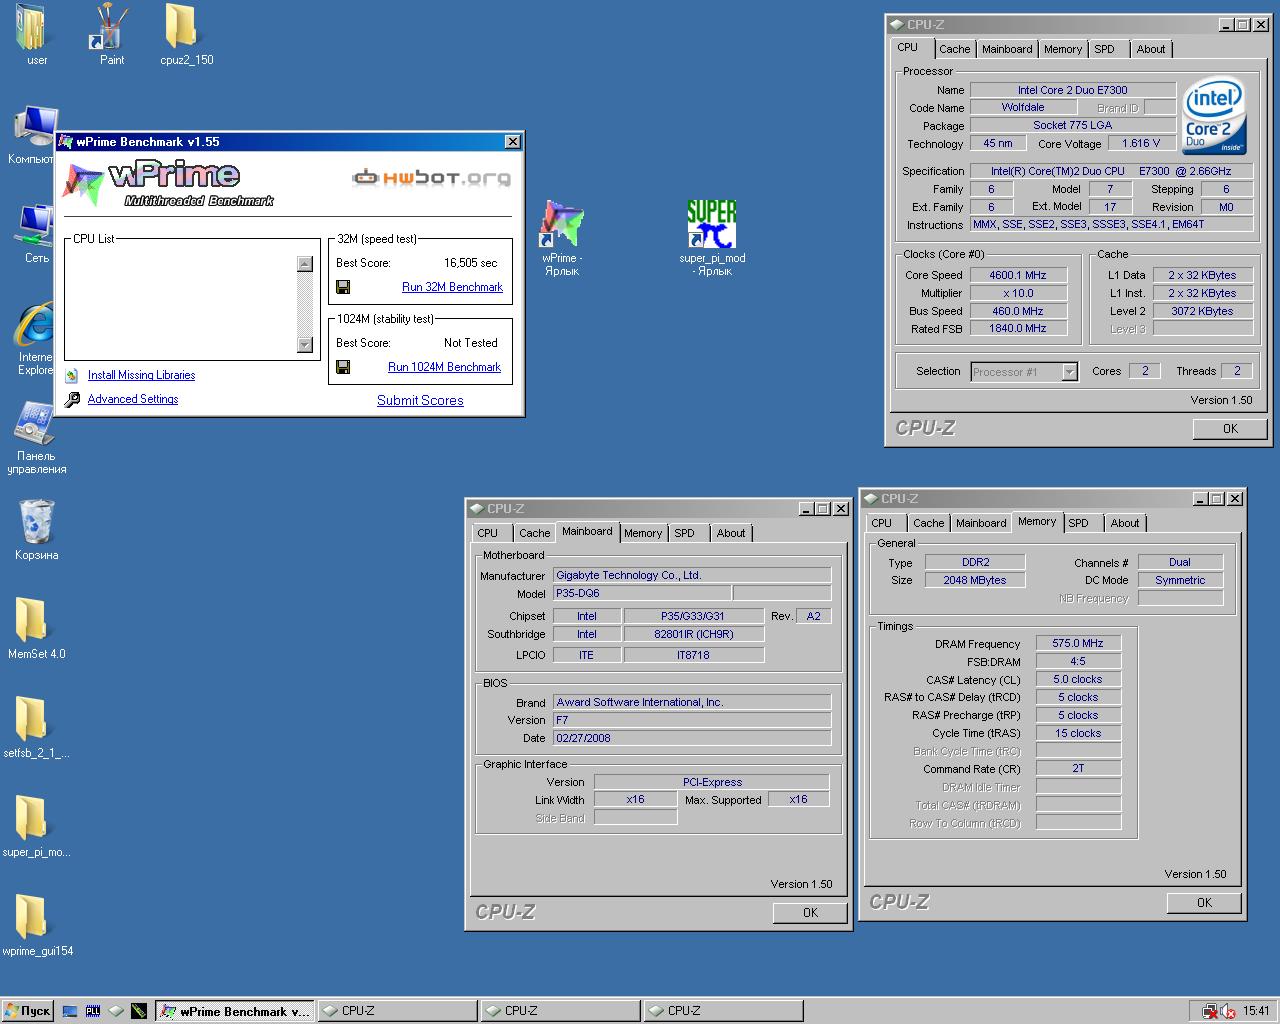Click the green quick launch icon left of the wPrime taskbar button
1280x1024 pixels.
pyautogui.click(x=139, y=1011)
